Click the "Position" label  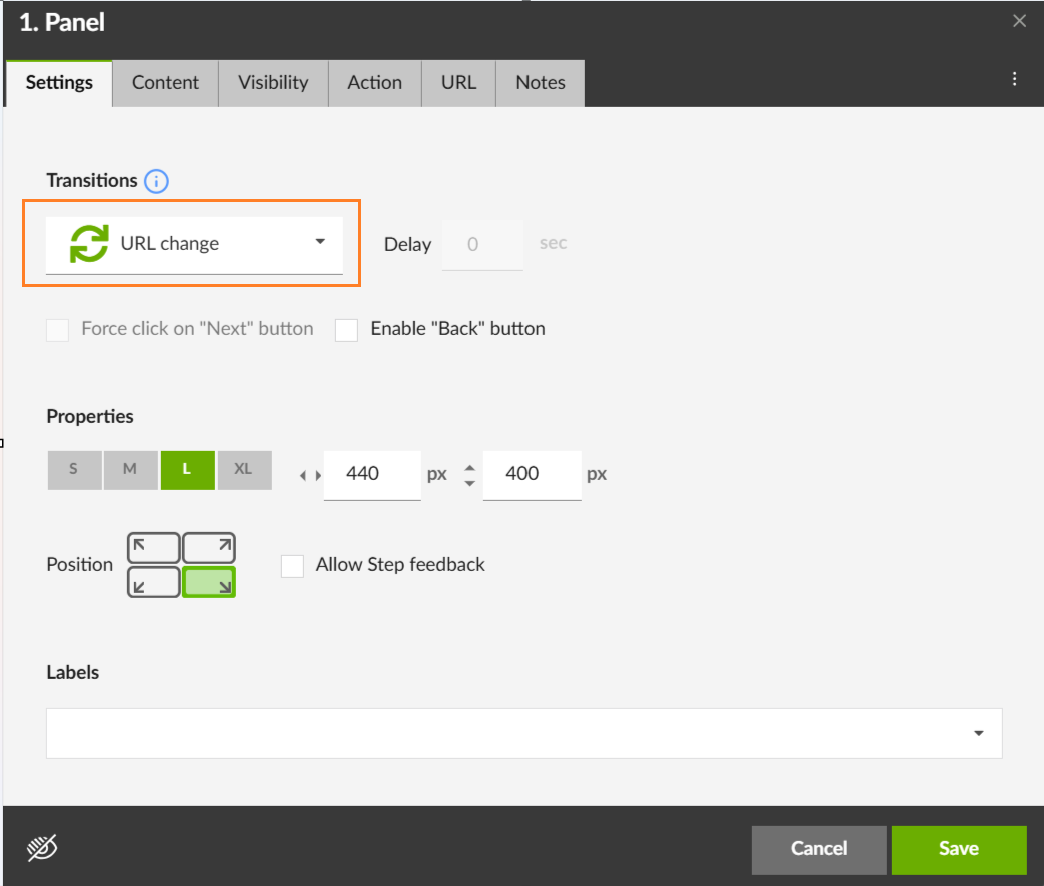point(79,564)
